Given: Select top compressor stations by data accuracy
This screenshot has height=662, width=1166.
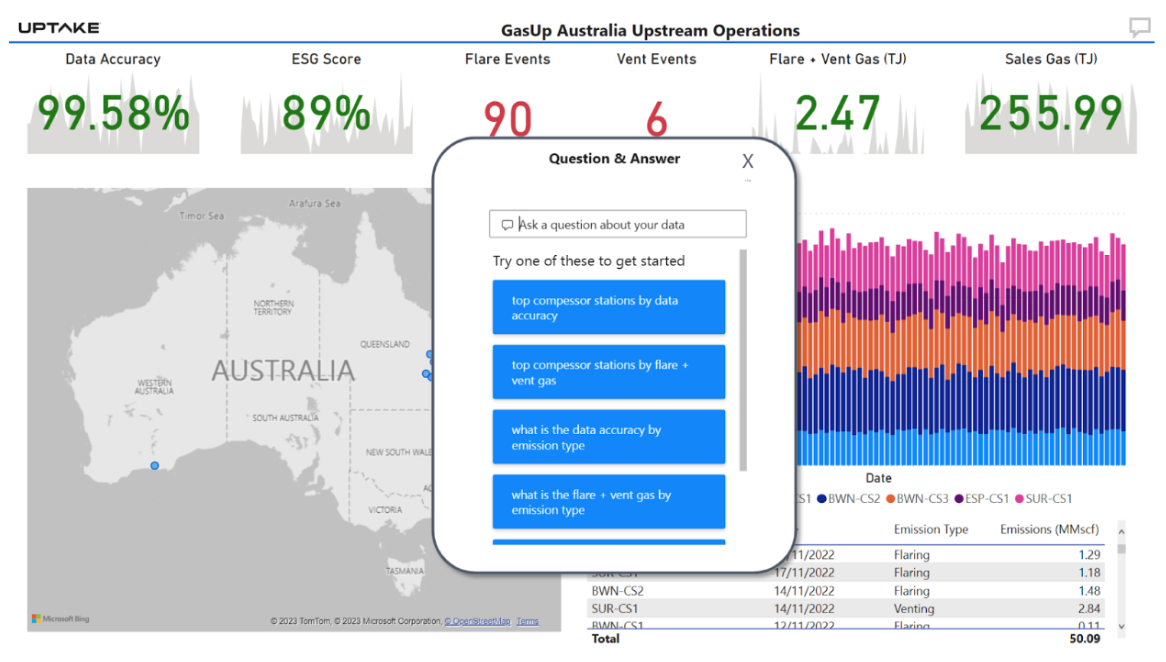Looking at the screenshot, I should [x=608, y=307].
